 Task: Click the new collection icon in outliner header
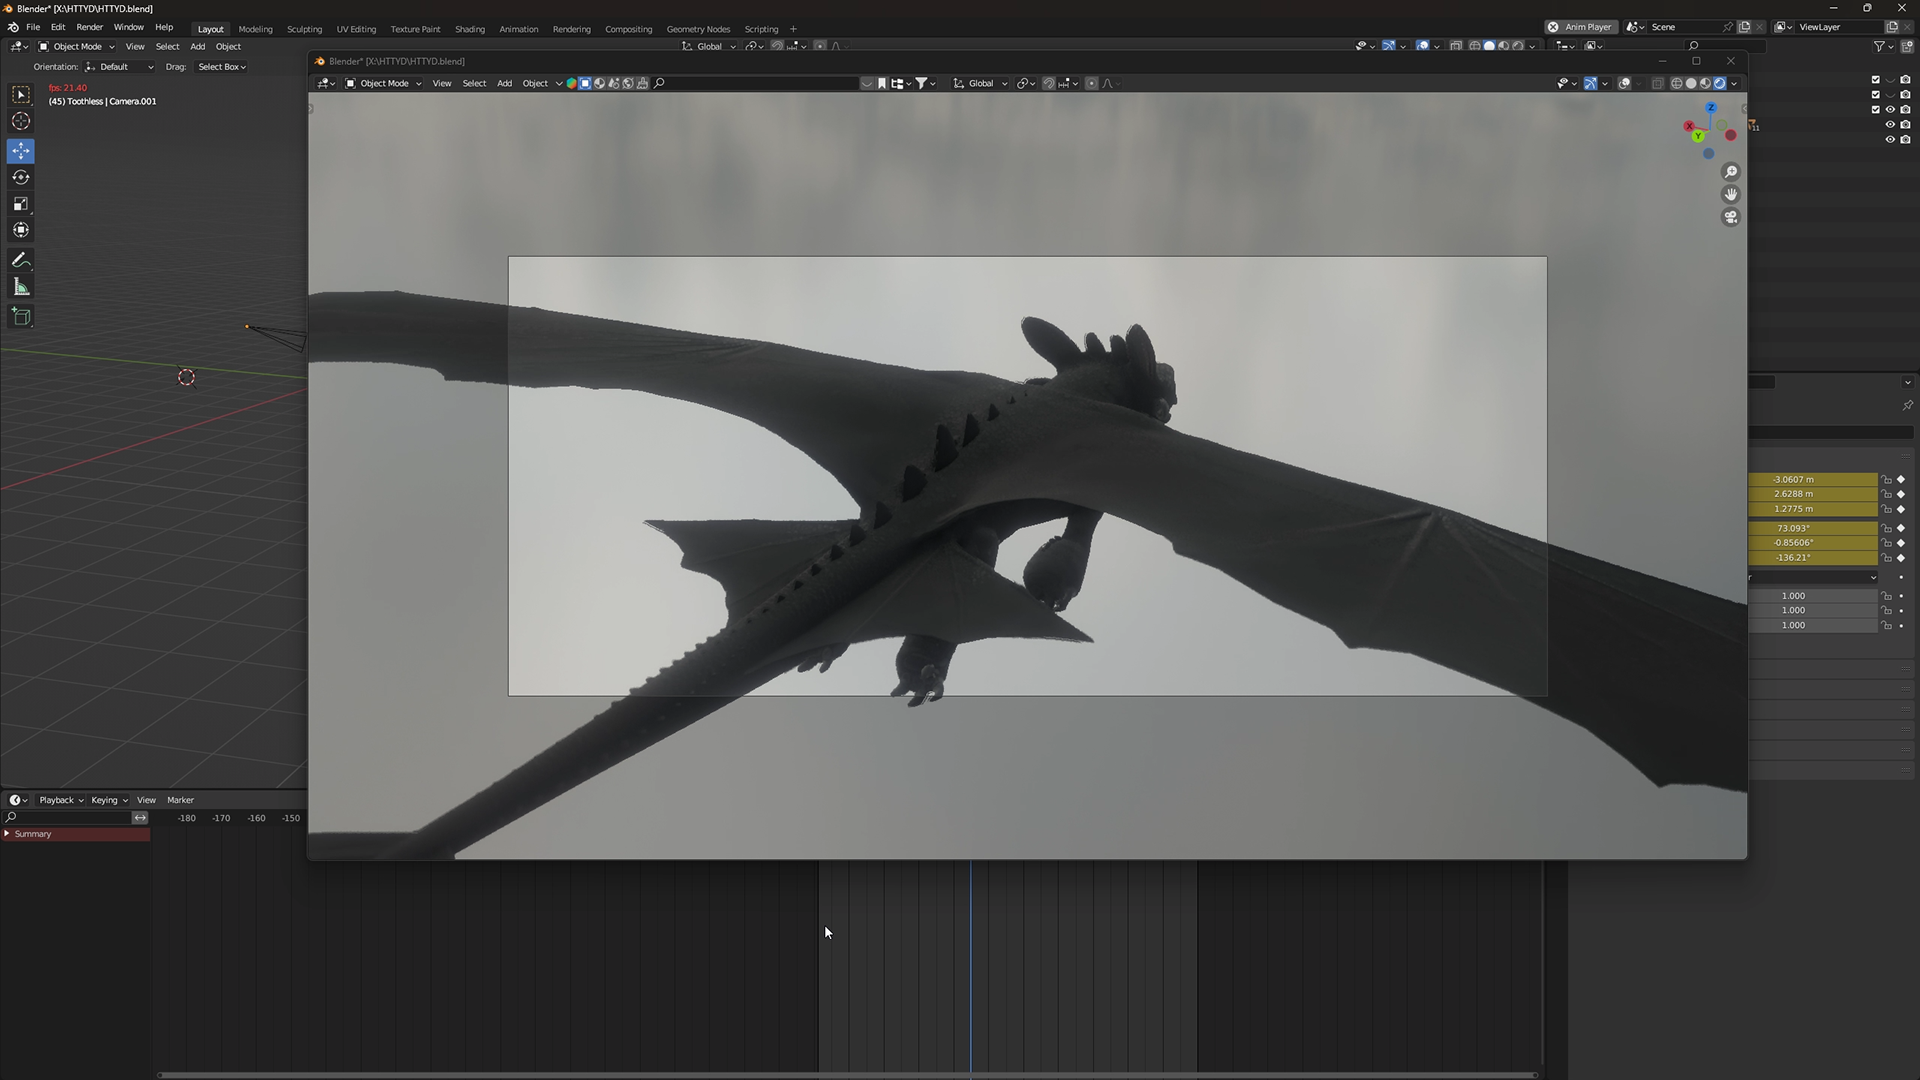(1906, 46)
